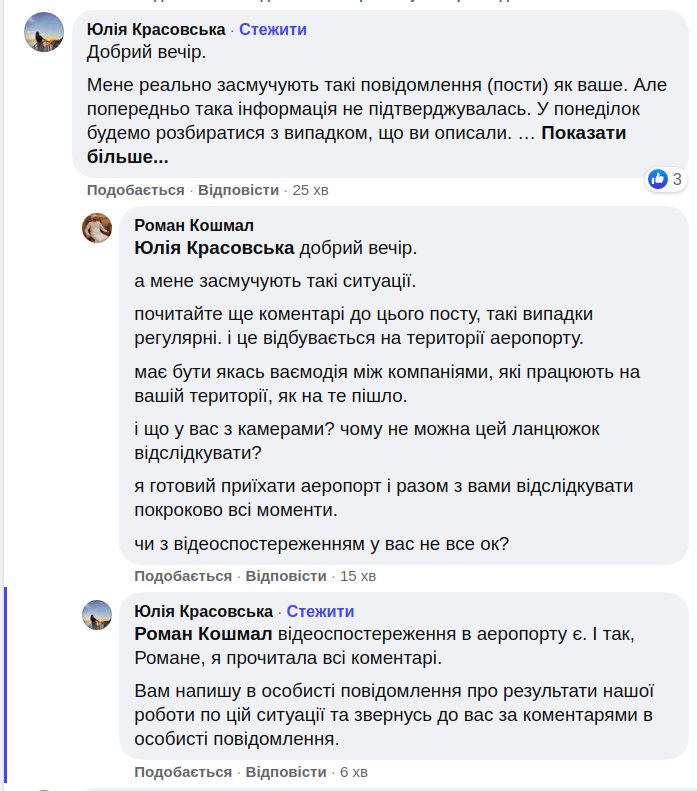The height and width of the screenshot is (791, 697).
Task: Click the Юлія Красовська mention in Роман's comment
Action: 214,248
